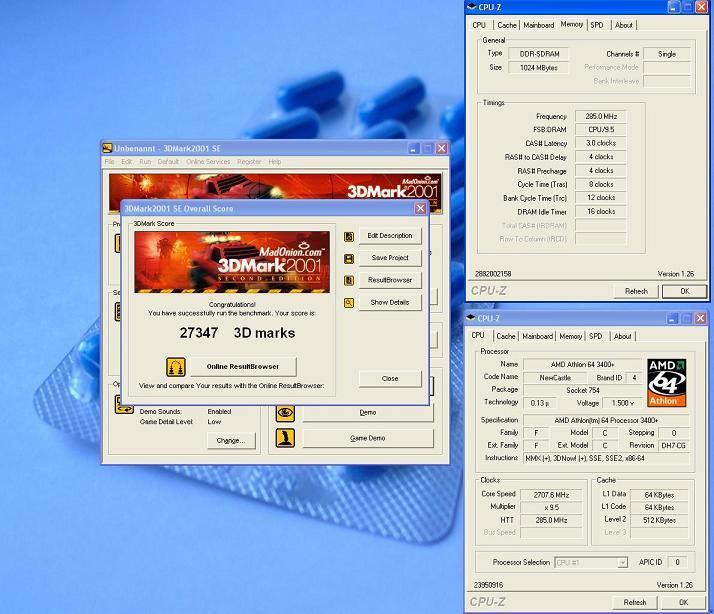
Task: Click the options icon left of Demo Sounds
Action: [x=124, y=404]
